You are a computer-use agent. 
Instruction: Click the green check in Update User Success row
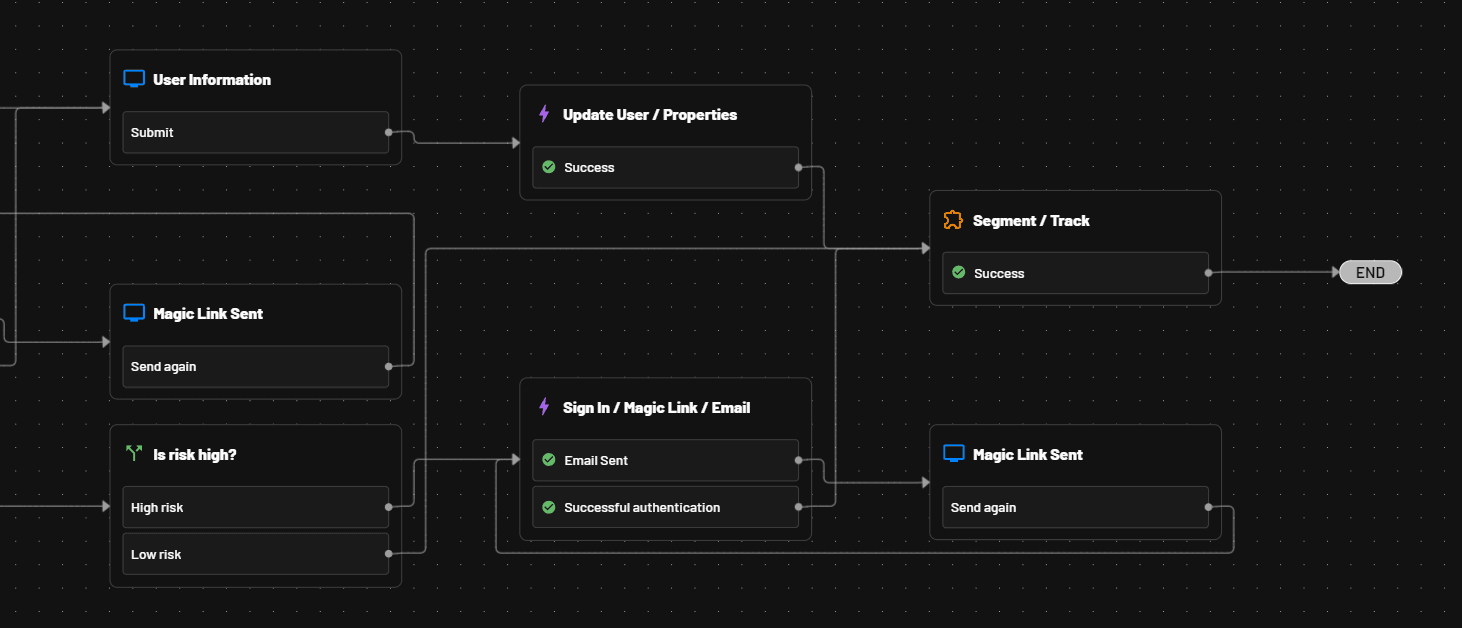point(548,167)
